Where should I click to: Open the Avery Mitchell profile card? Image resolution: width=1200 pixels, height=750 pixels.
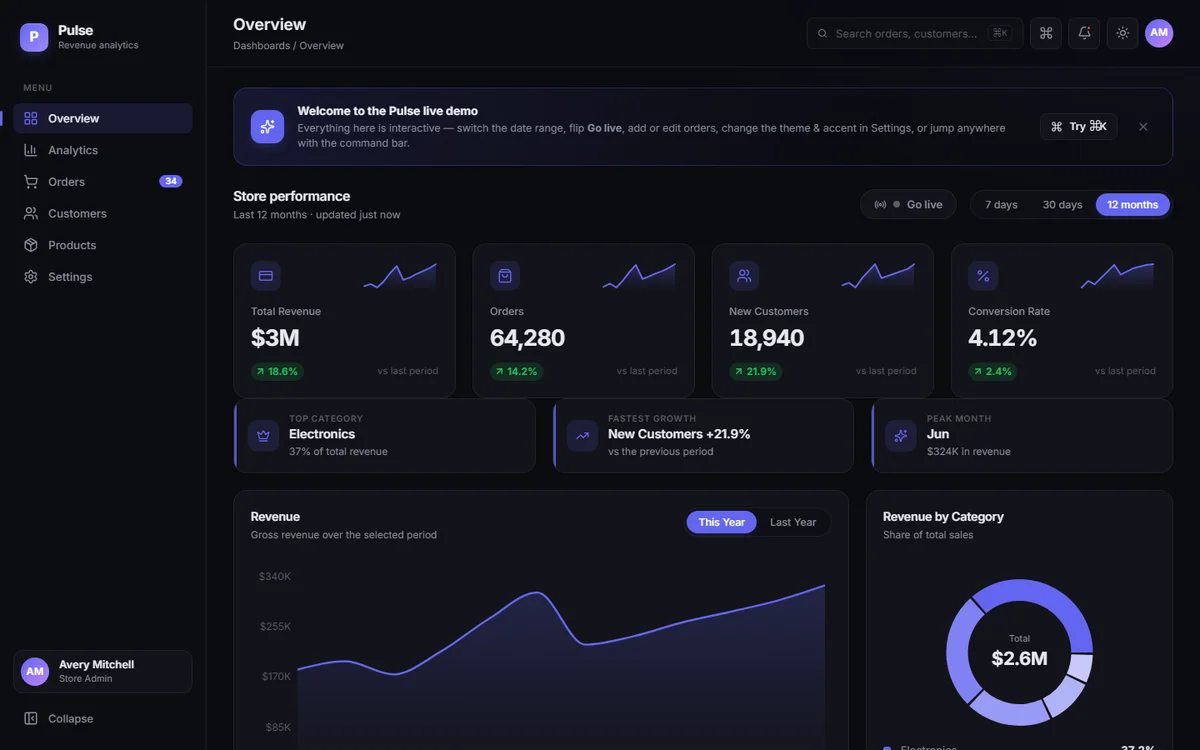click(103, 672)
